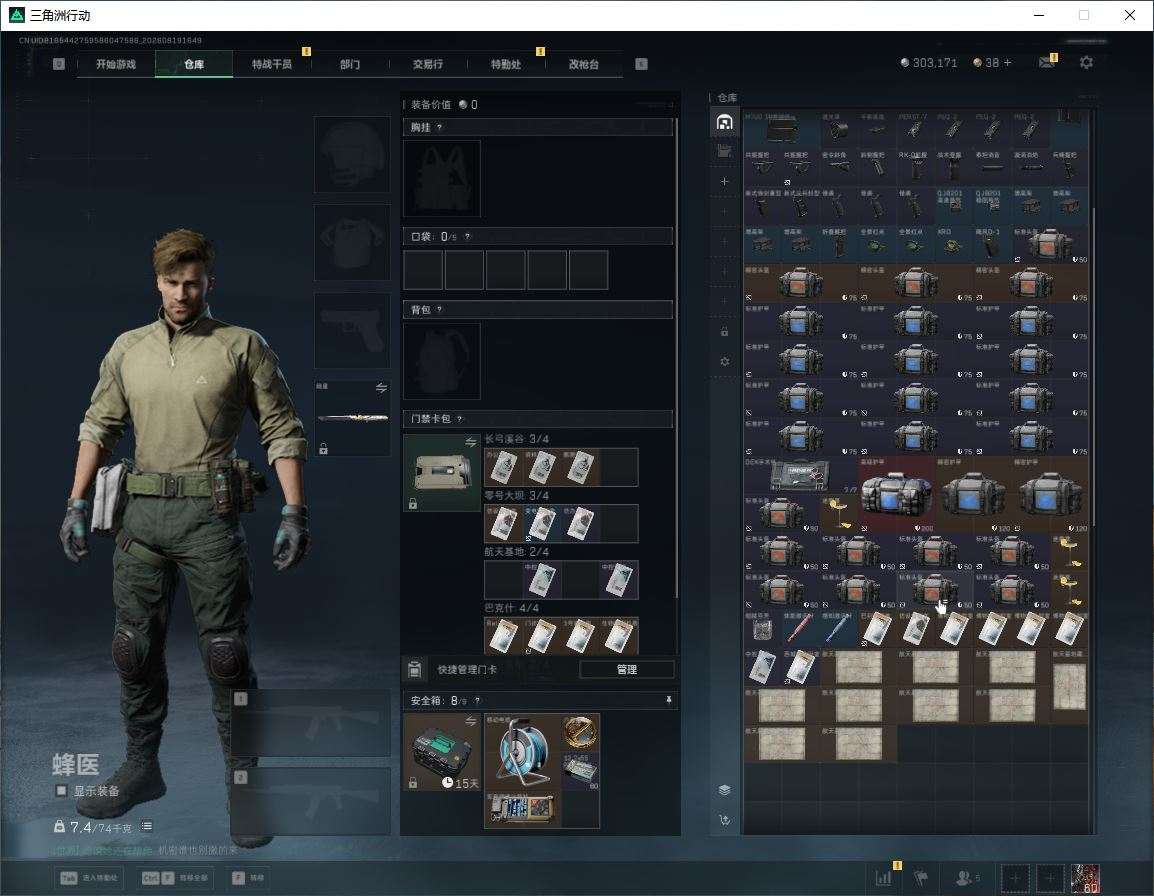1154x896 pixels.
Task: Select the blue cable reel in safe box
Action: [522, 752]
